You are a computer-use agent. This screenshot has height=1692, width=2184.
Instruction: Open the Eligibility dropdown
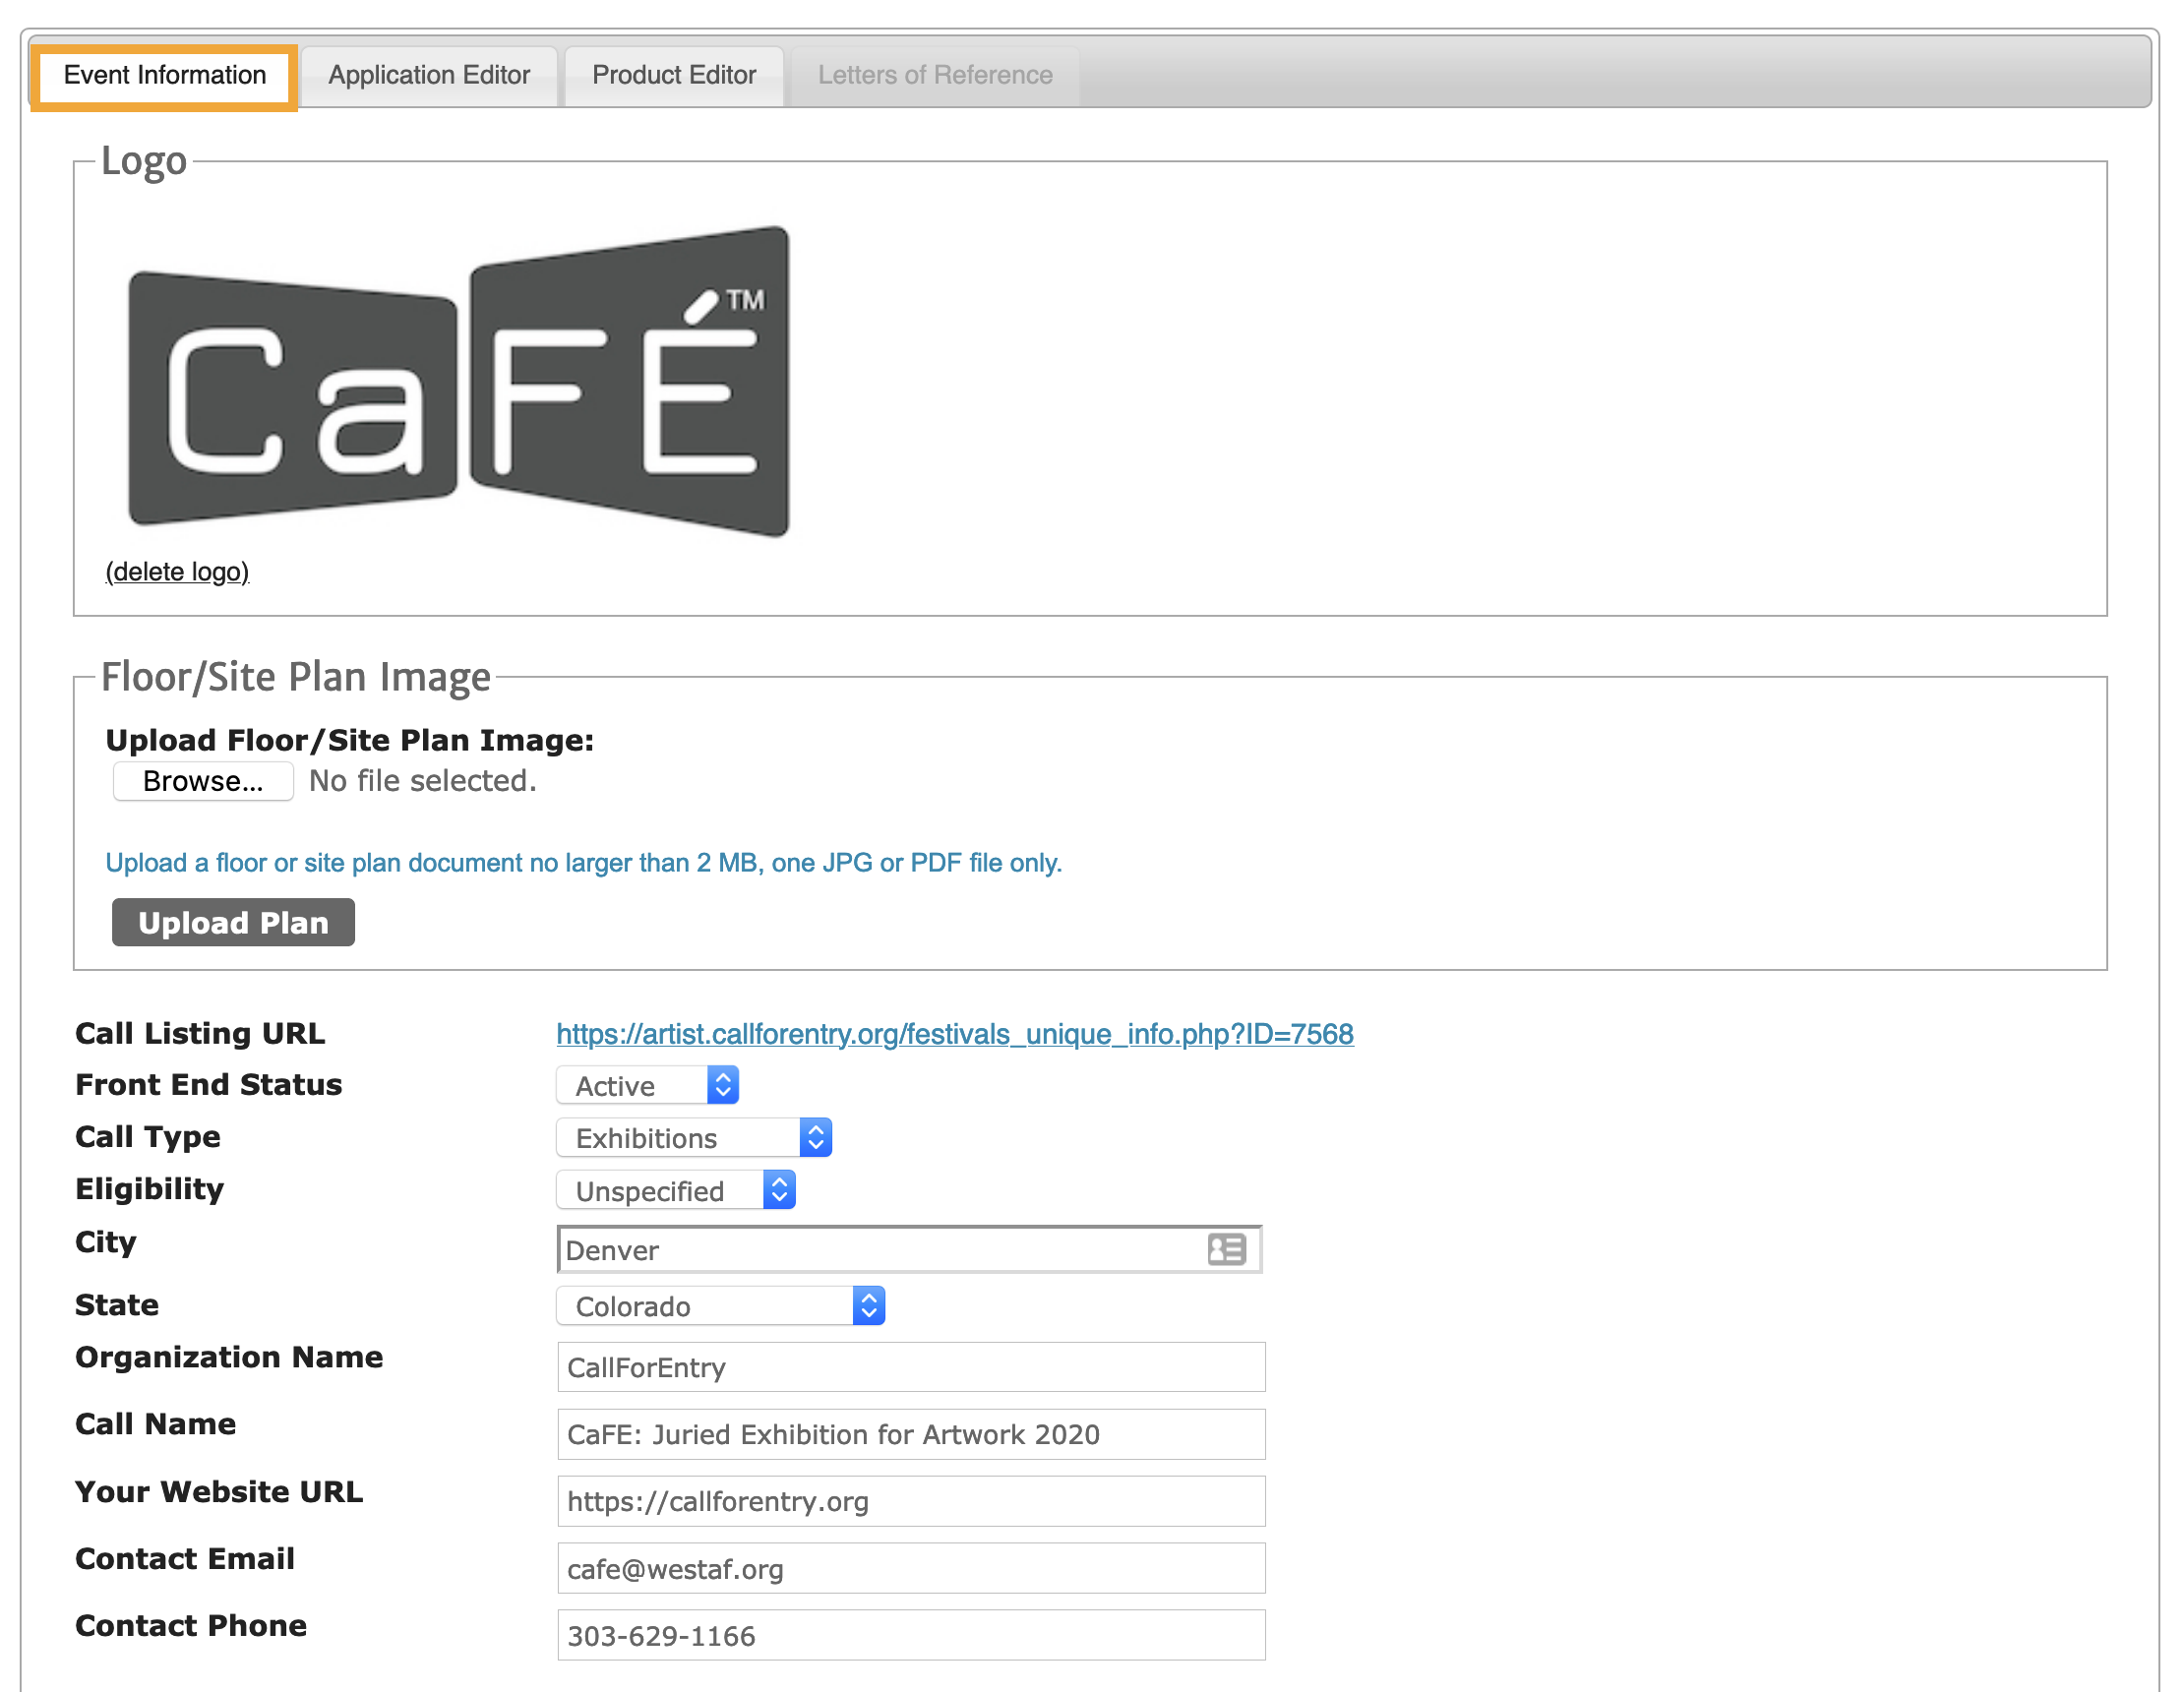click(x=676, y=1191)
